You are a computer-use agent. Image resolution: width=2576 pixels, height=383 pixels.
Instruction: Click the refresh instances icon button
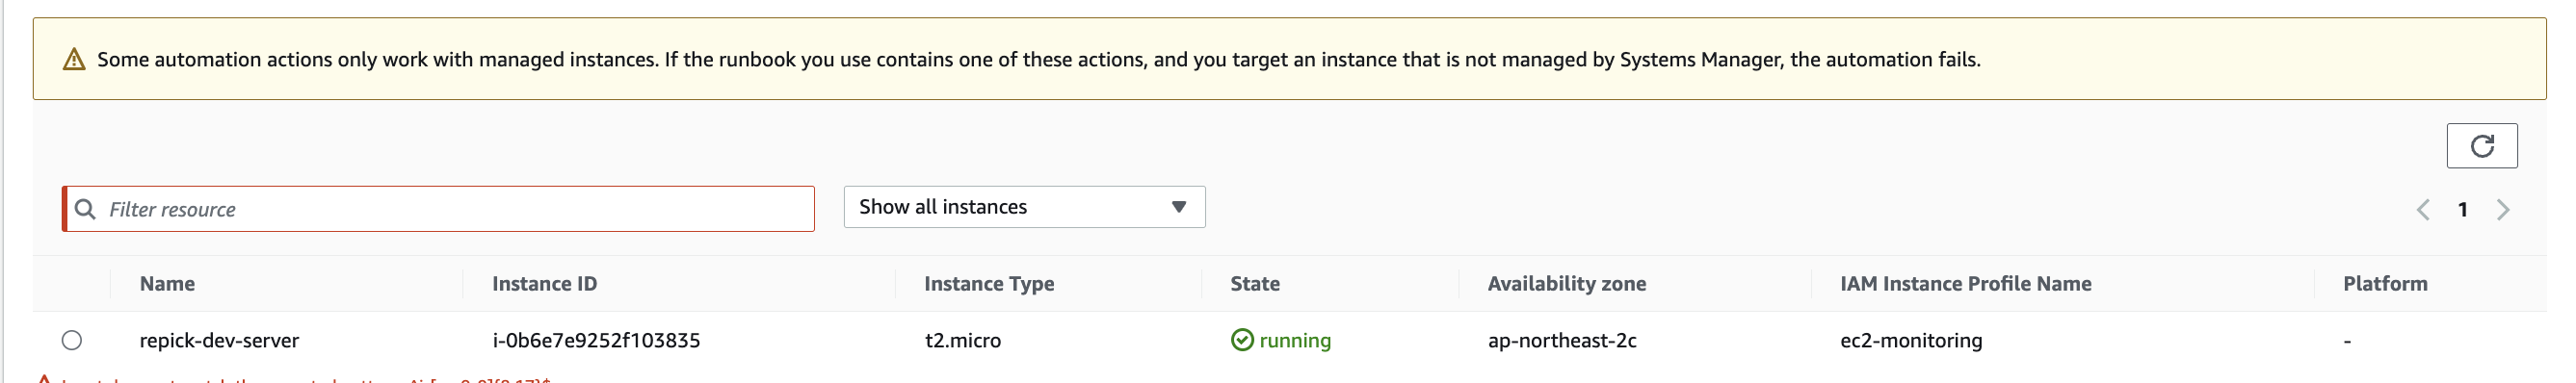click(2481, 146)
